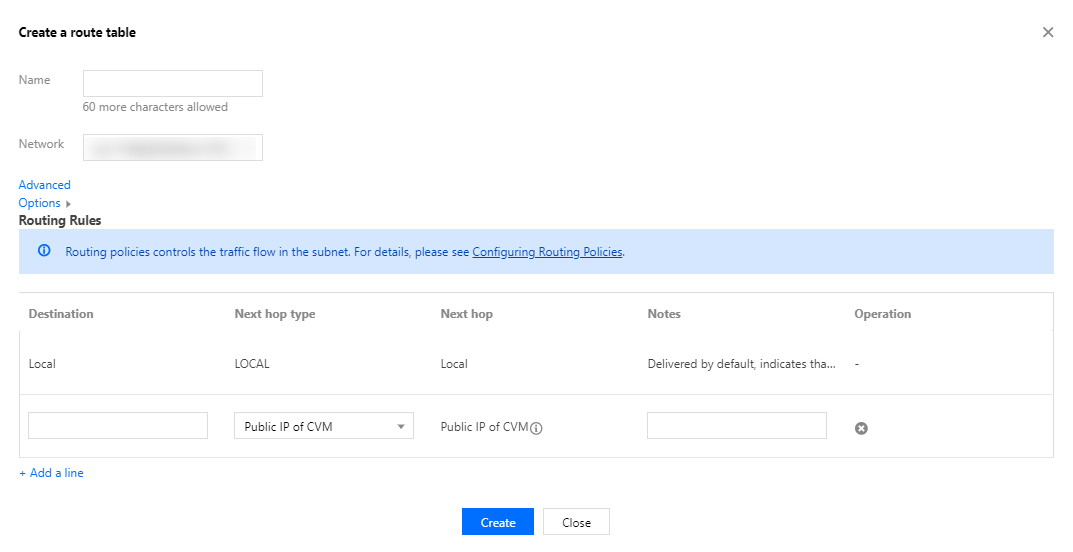The image size is (1073, 552).
Task: Open the Configuring Routing Policies link
Action: coord(547,252)
